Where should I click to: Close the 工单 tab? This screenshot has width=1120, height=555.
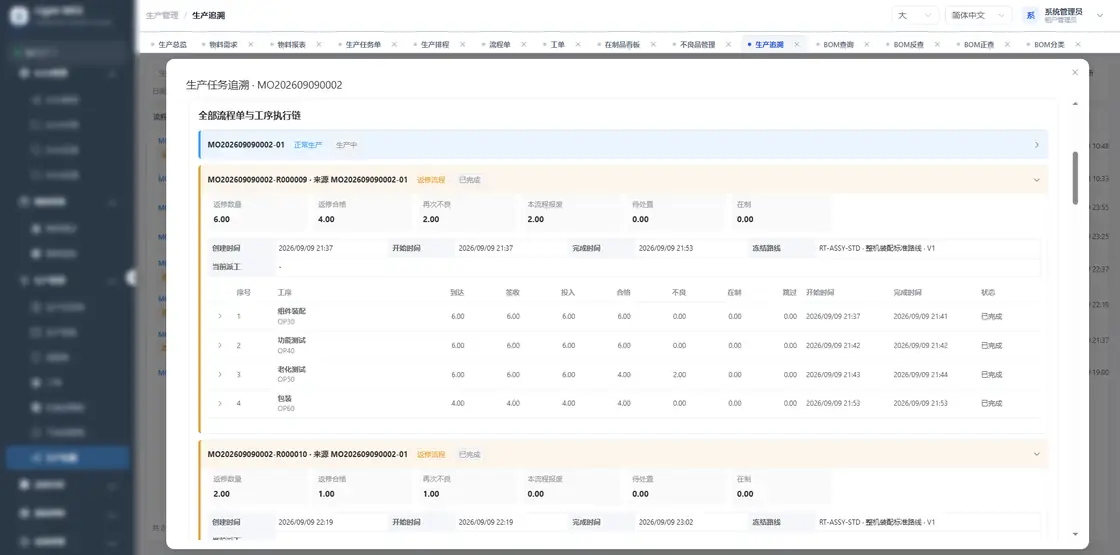[578, 44]
